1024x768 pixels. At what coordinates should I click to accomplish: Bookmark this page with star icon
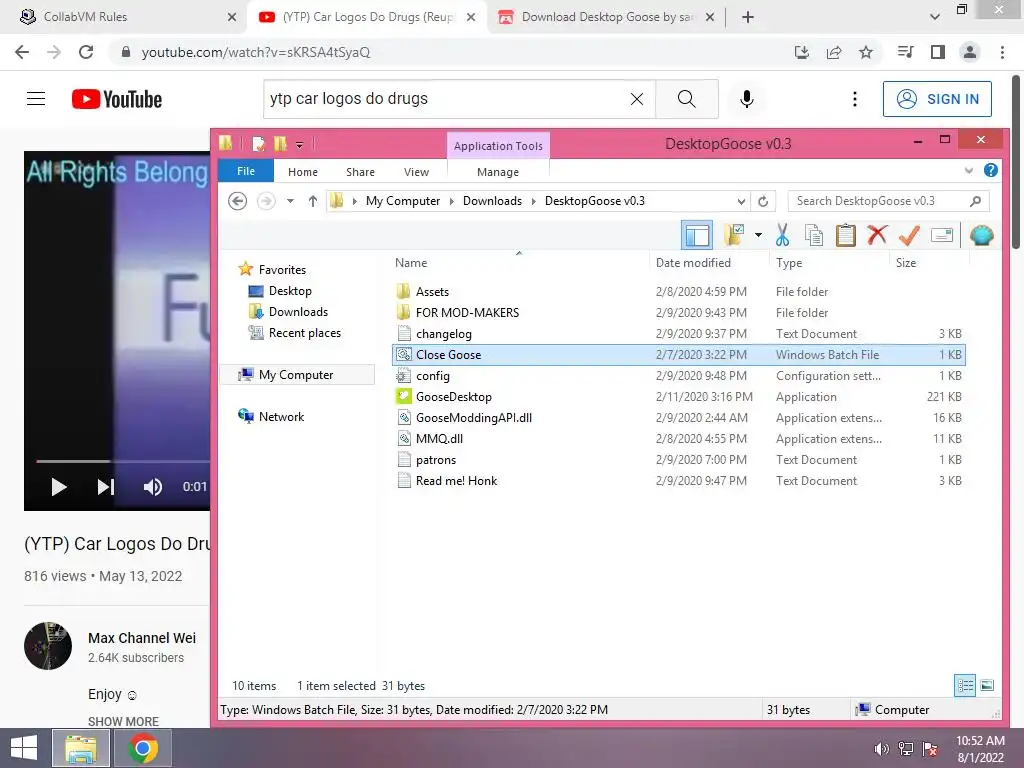865,52
